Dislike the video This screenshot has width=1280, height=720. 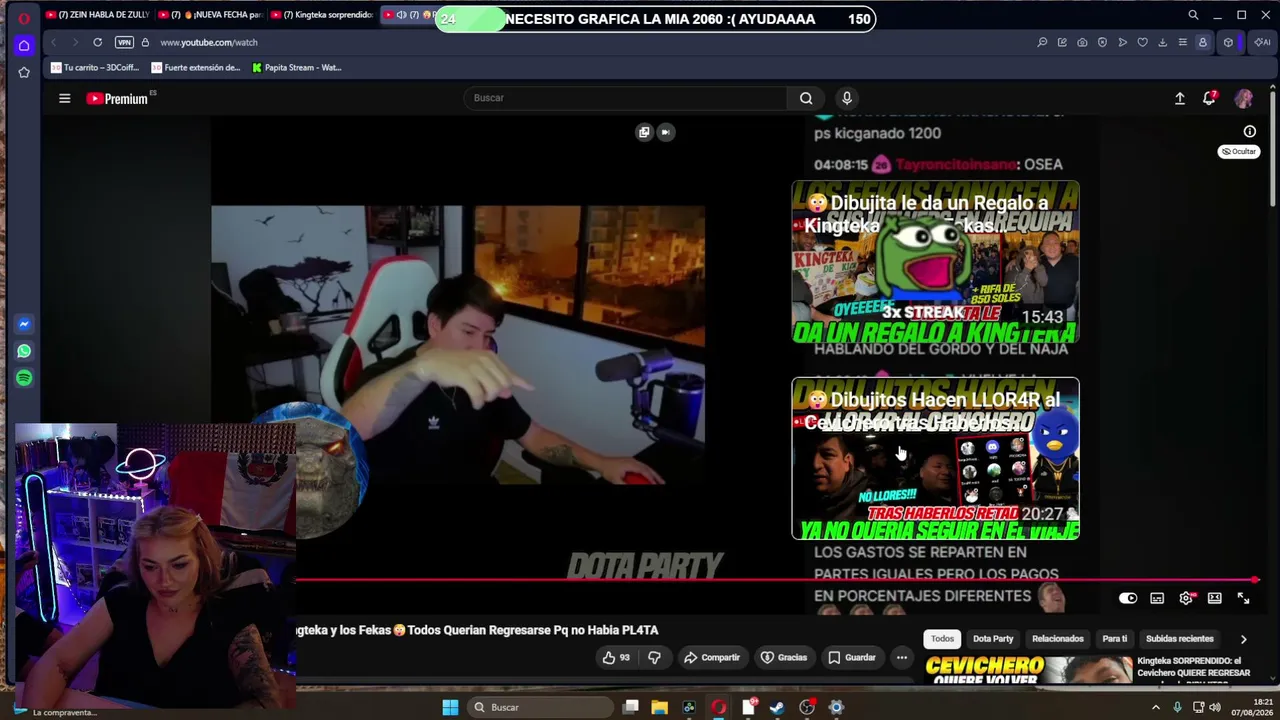coord(654,657)
